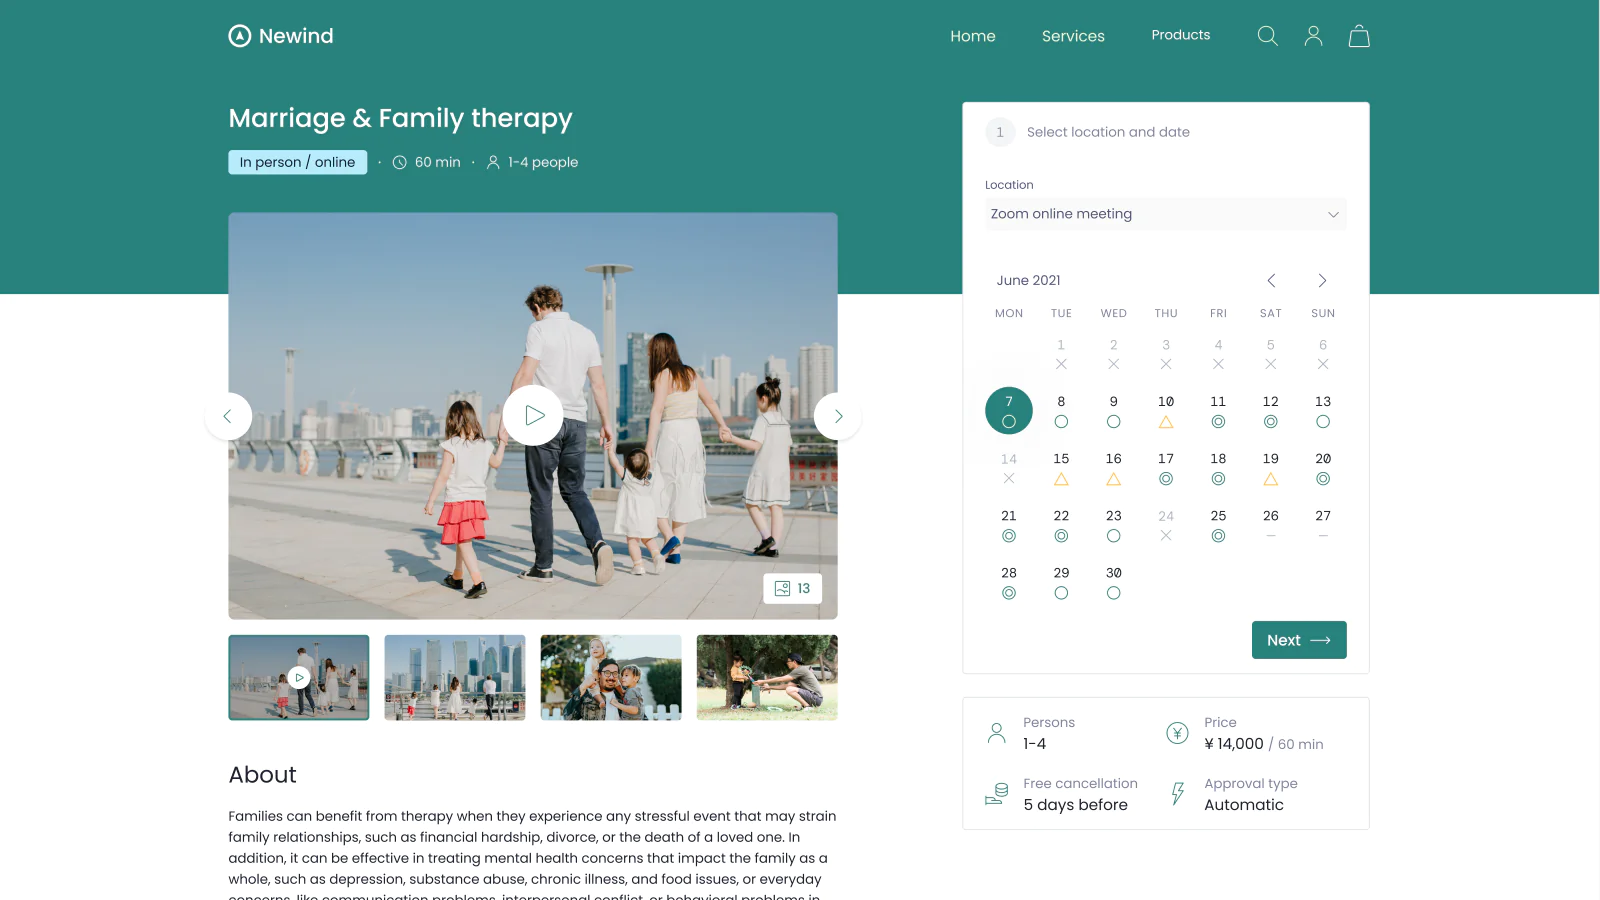Open the Zoom online meeting location dropdown

click(1166, 214)
